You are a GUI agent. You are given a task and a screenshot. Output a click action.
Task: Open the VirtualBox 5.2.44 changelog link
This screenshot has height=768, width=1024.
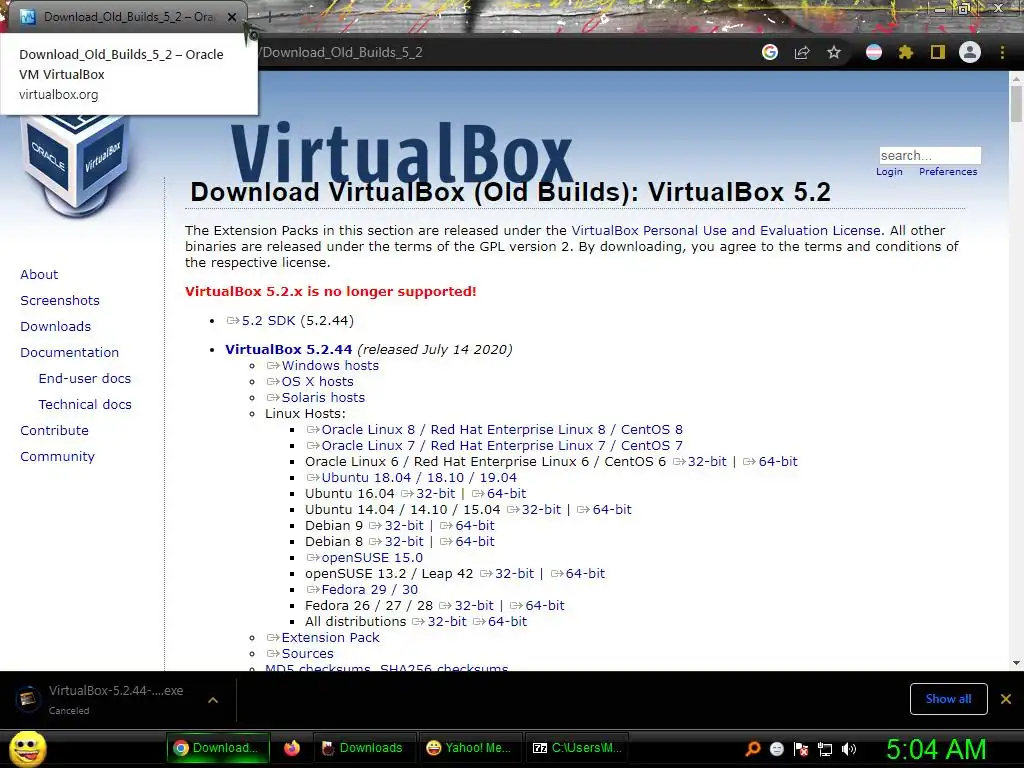click(x=289, y=349)
